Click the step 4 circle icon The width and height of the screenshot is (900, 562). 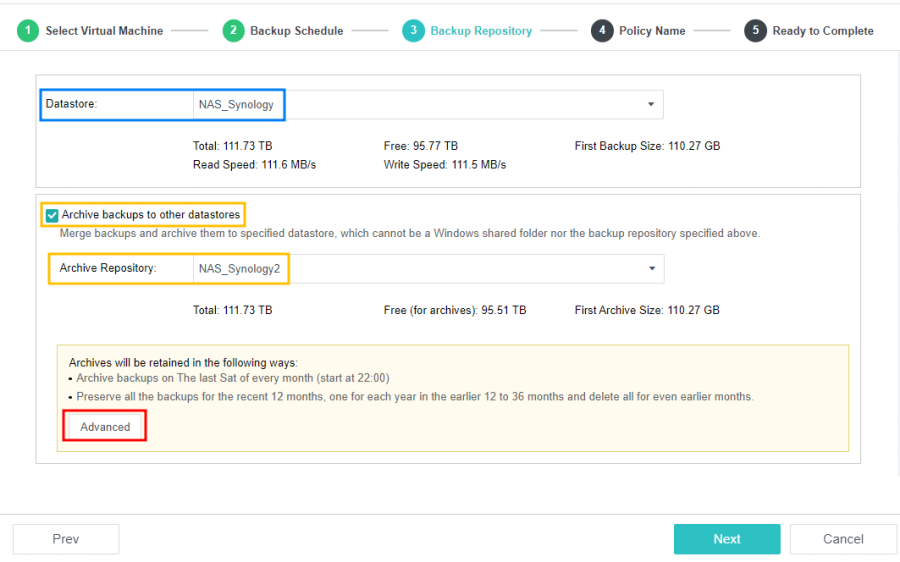(602, 30)
